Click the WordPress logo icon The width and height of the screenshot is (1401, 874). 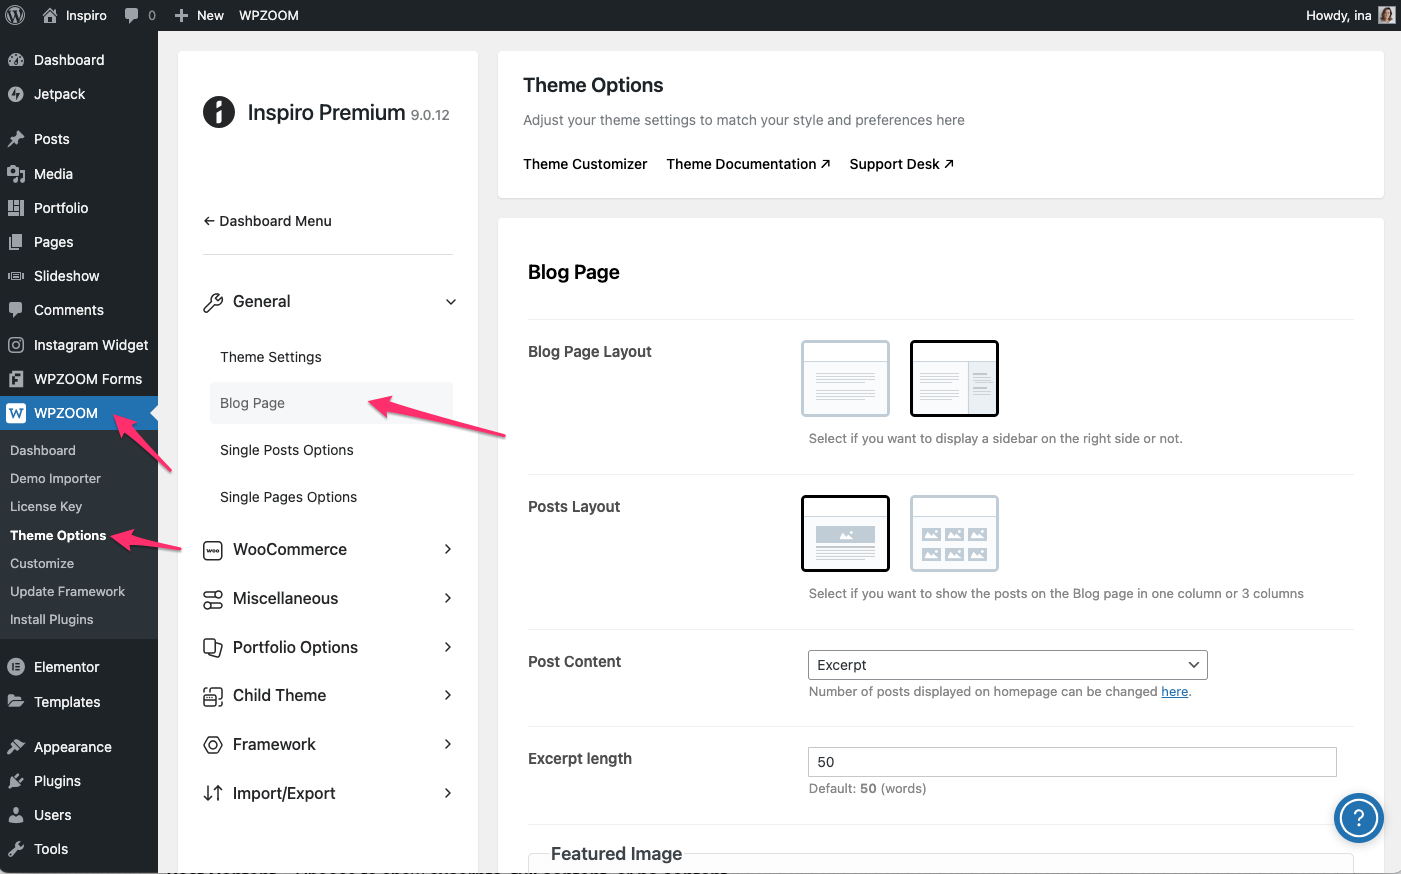(x=15, y=15)
